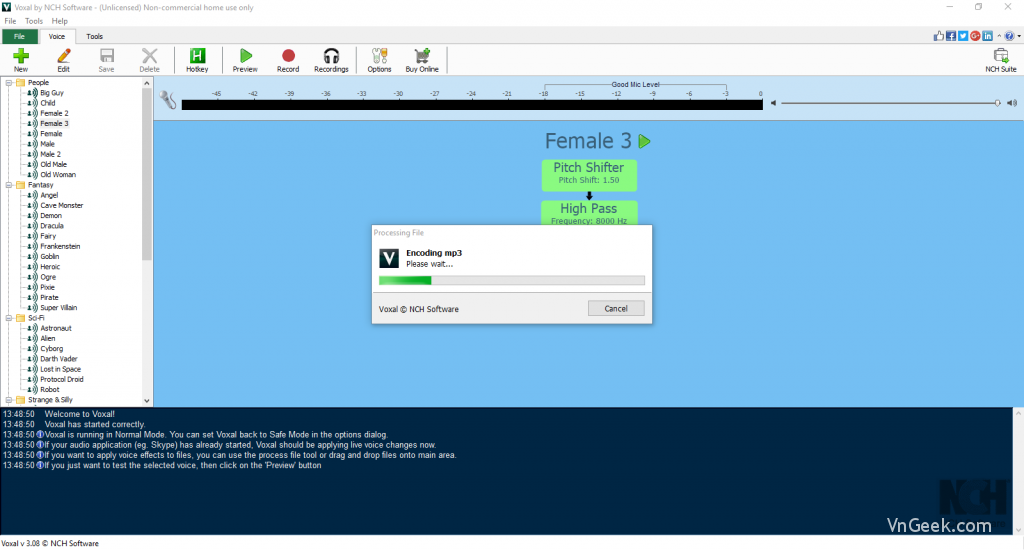
Task: Select the Child voice
Action: click(x=48, y=103)
